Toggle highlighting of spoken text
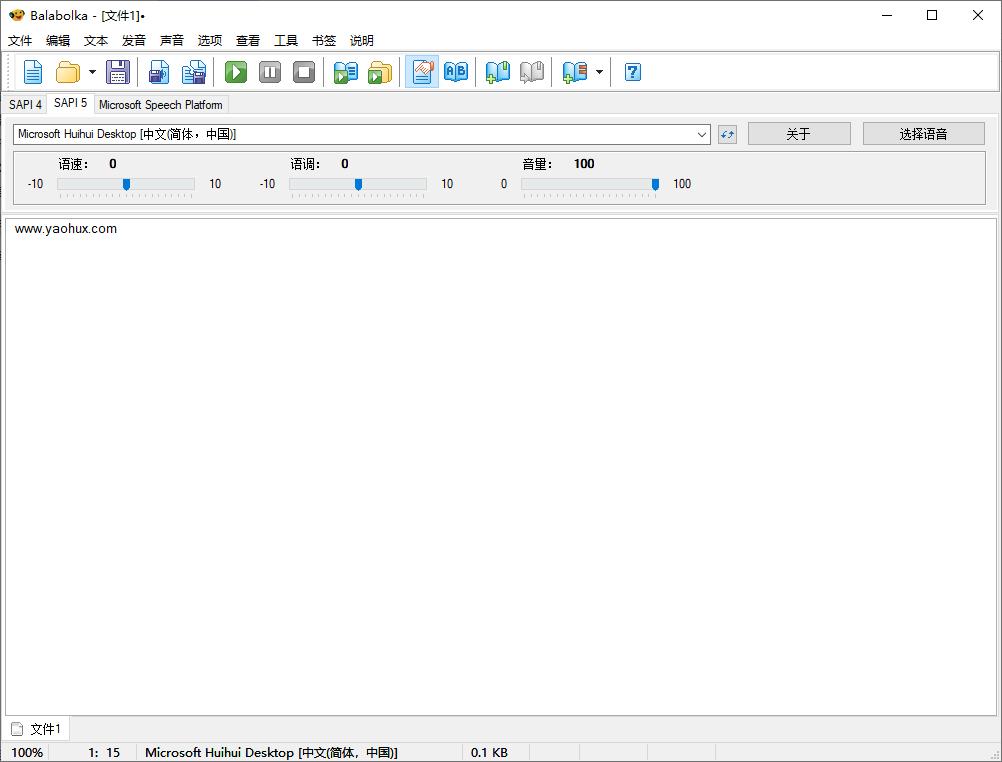This screenshot has width=1002, height=762. click(421, 71)
